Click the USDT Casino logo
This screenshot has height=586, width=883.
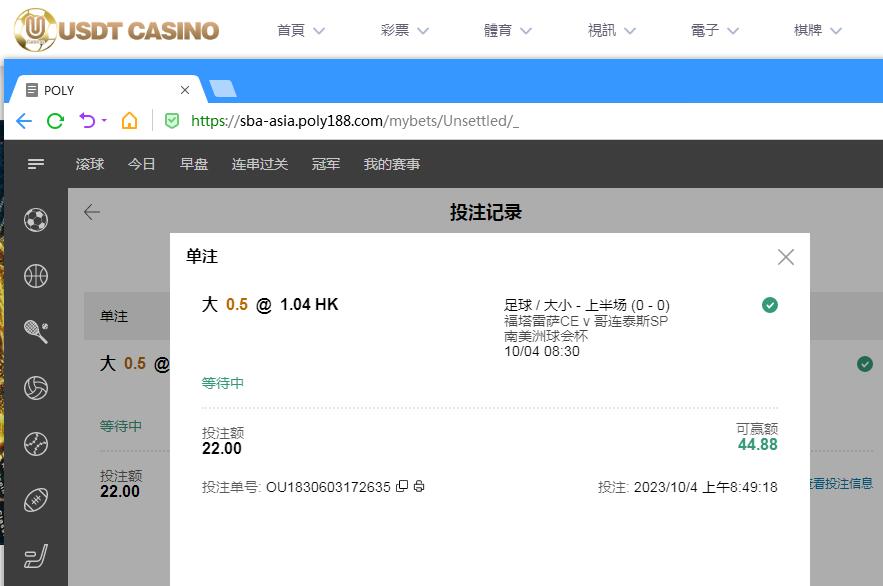coord(117,30)
